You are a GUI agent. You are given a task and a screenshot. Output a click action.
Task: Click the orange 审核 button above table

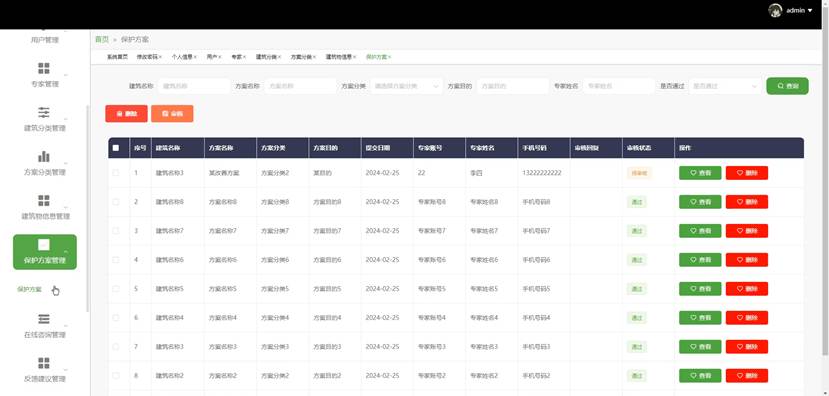pos(172,114)
